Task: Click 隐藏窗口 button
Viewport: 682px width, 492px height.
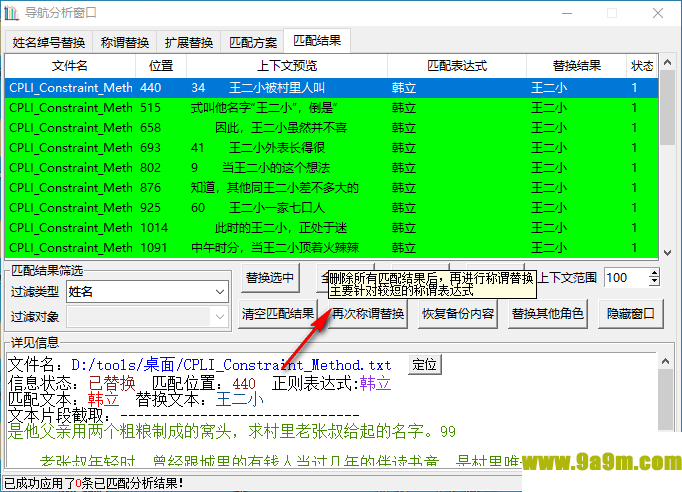Action: [631, 314]
